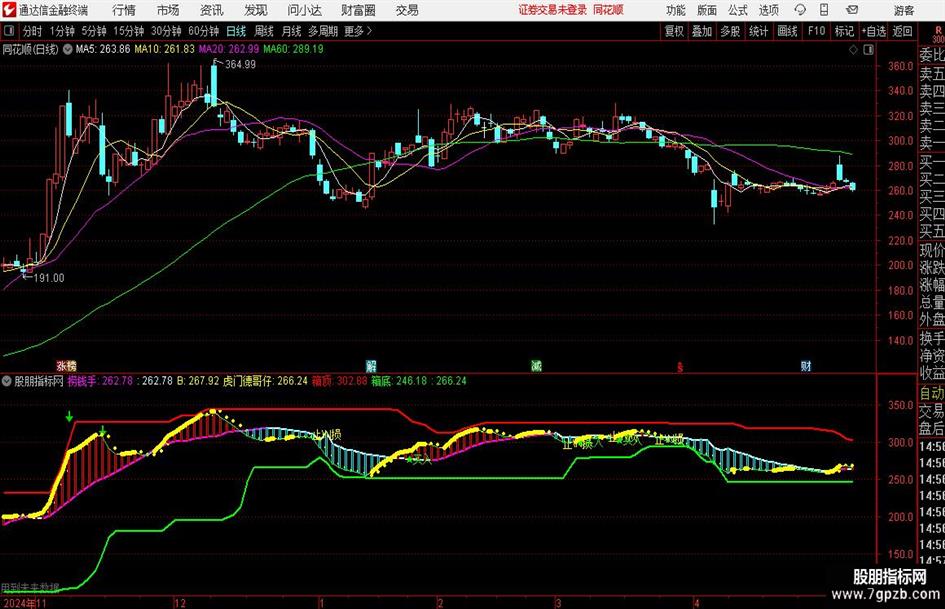The image size is (945, 609).
Task: Click the diamond icon above the price axis
Action: [853, 50]
